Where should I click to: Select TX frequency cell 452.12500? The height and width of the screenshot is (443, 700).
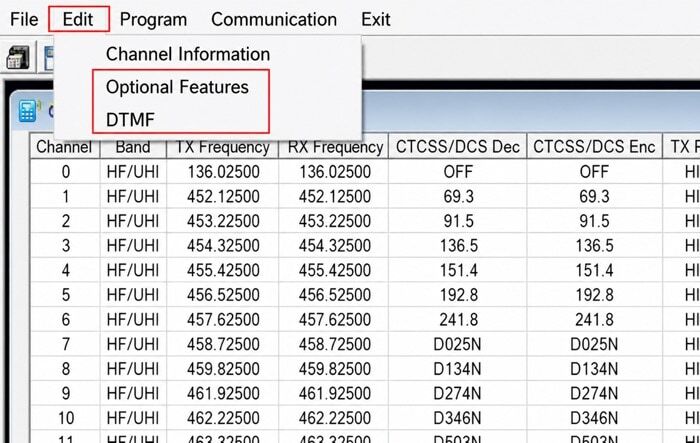[x=223, y=196]
